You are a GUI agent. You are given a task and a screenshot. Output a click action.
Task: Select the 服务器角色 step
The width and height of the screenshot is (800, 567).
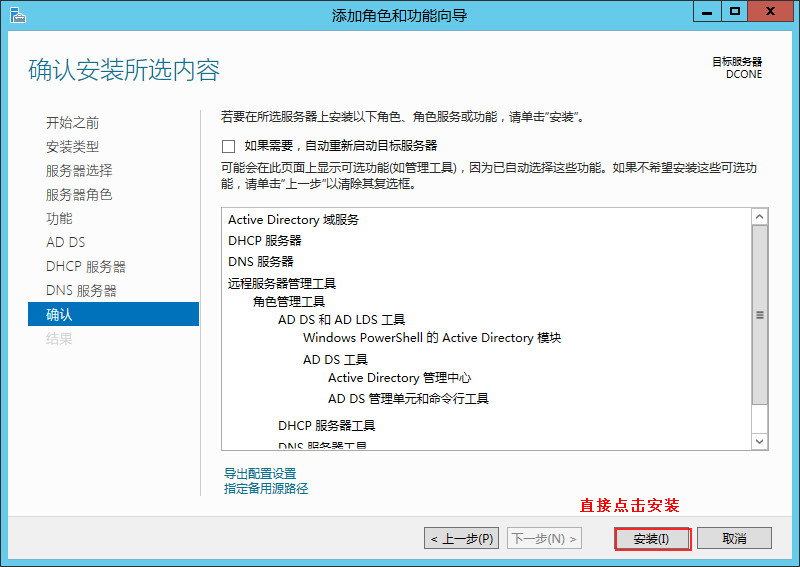[x=79, y=195]
